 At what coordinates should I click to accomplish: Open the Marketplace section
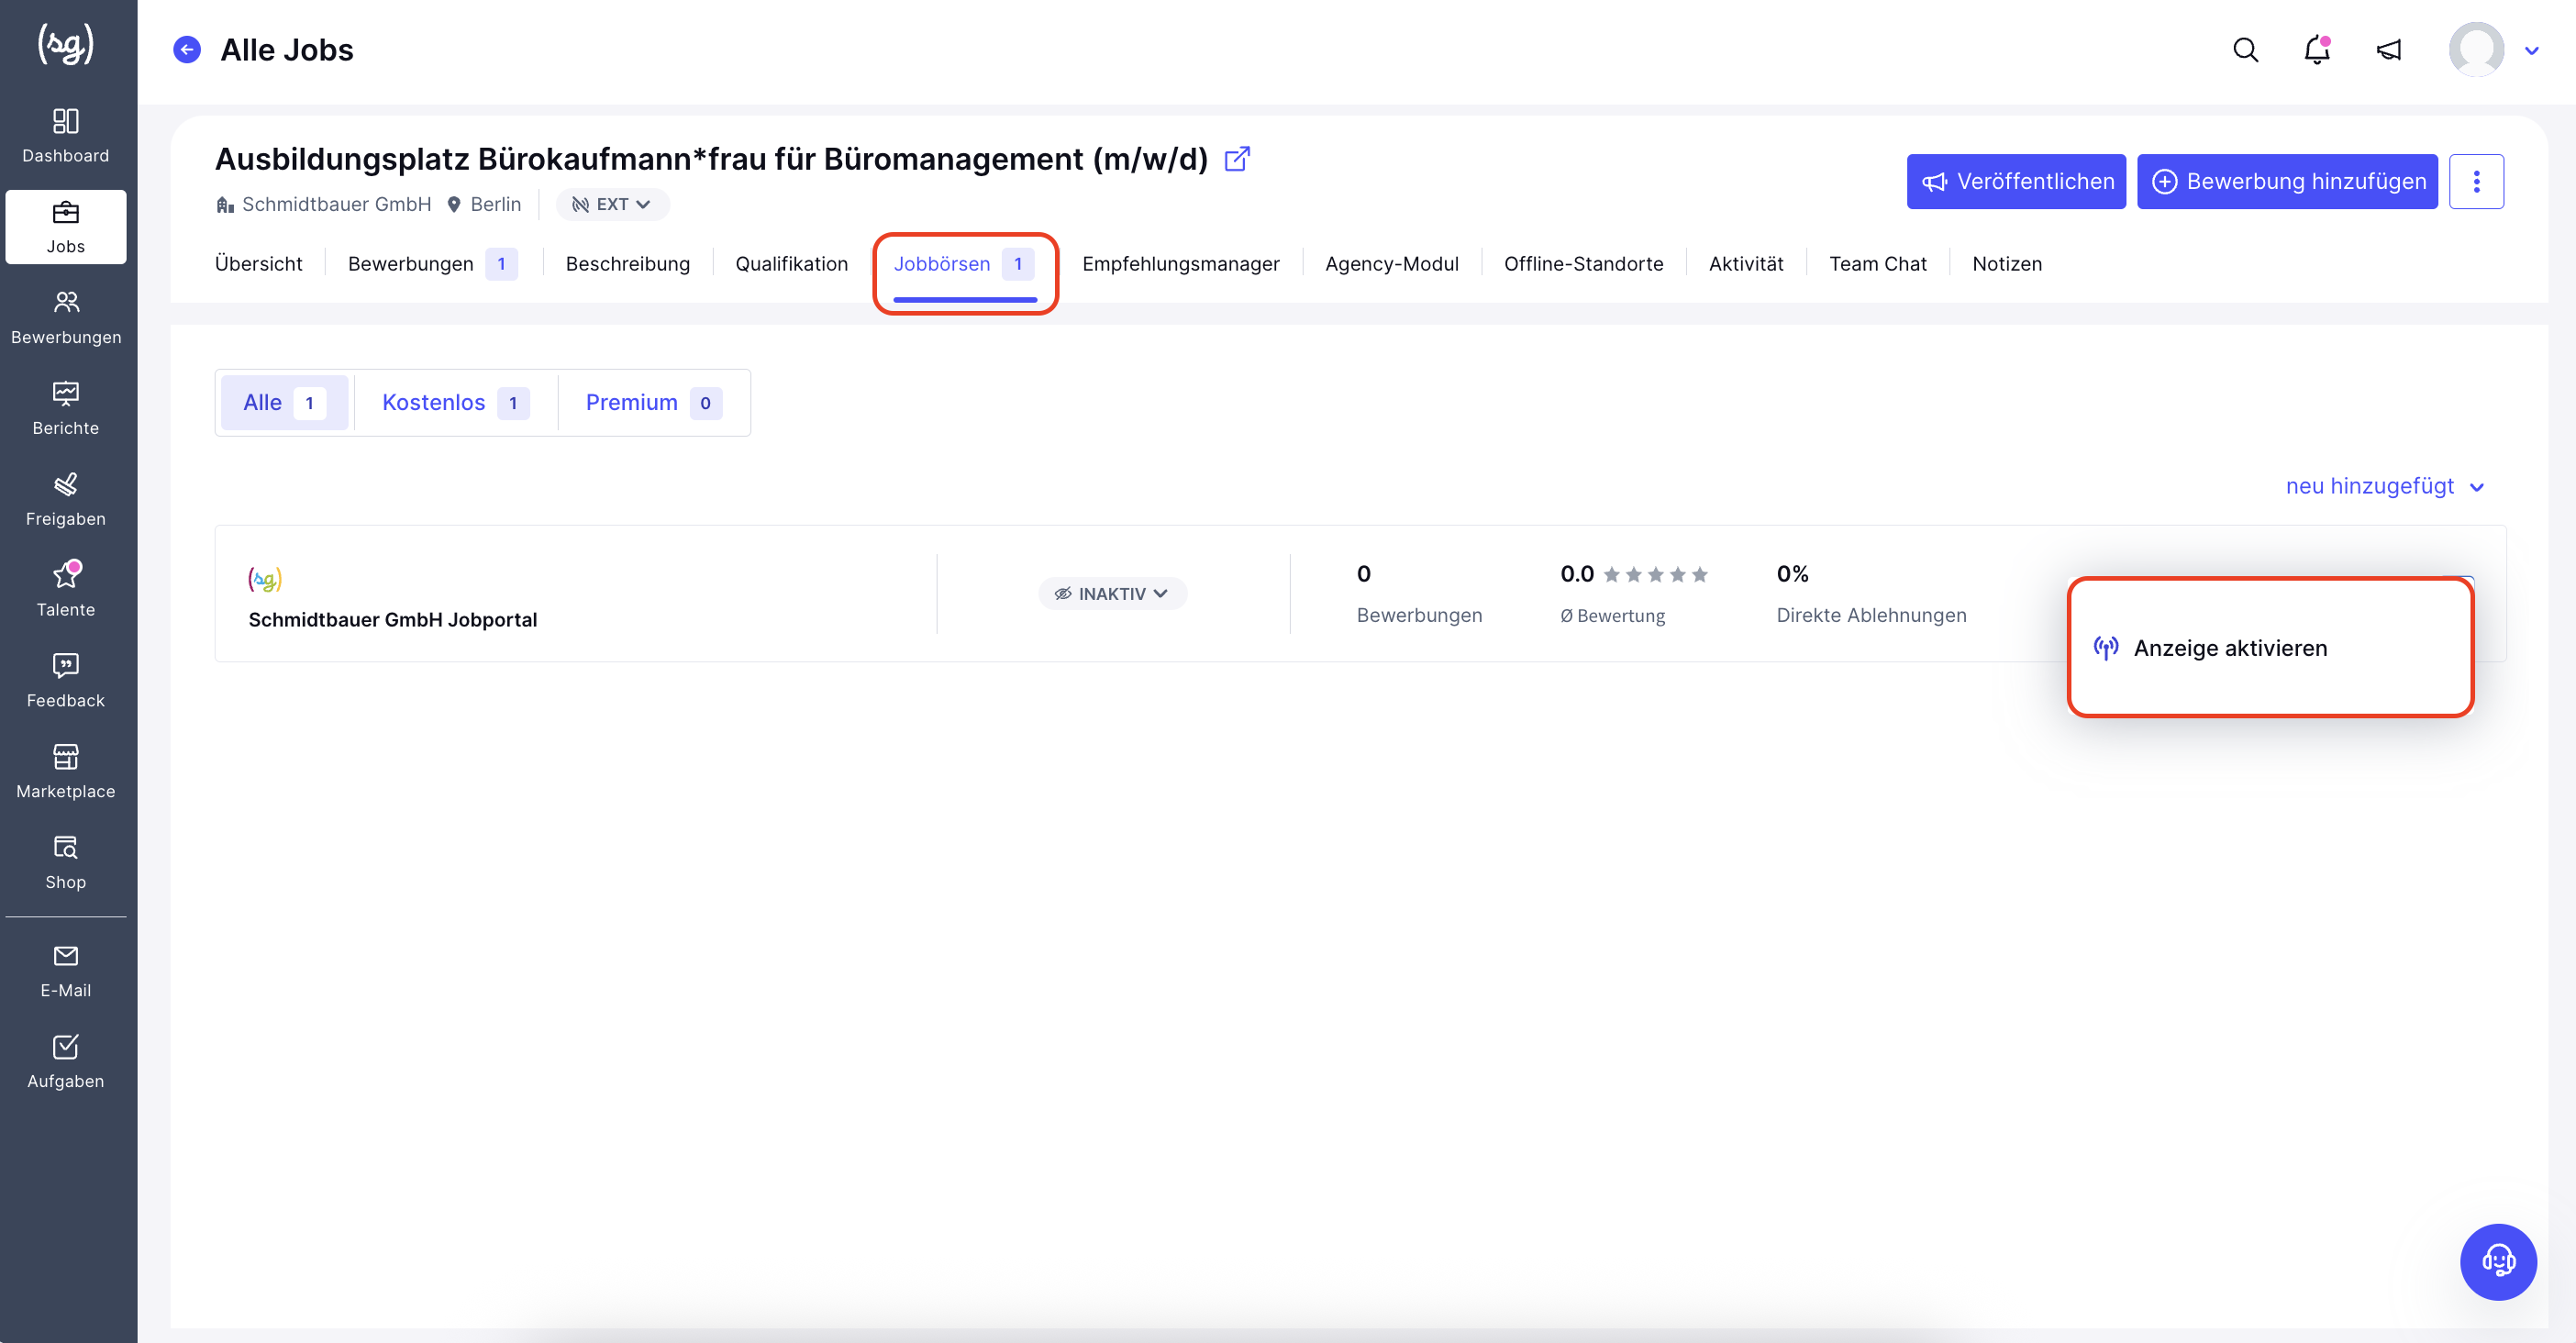click(66, 772)
